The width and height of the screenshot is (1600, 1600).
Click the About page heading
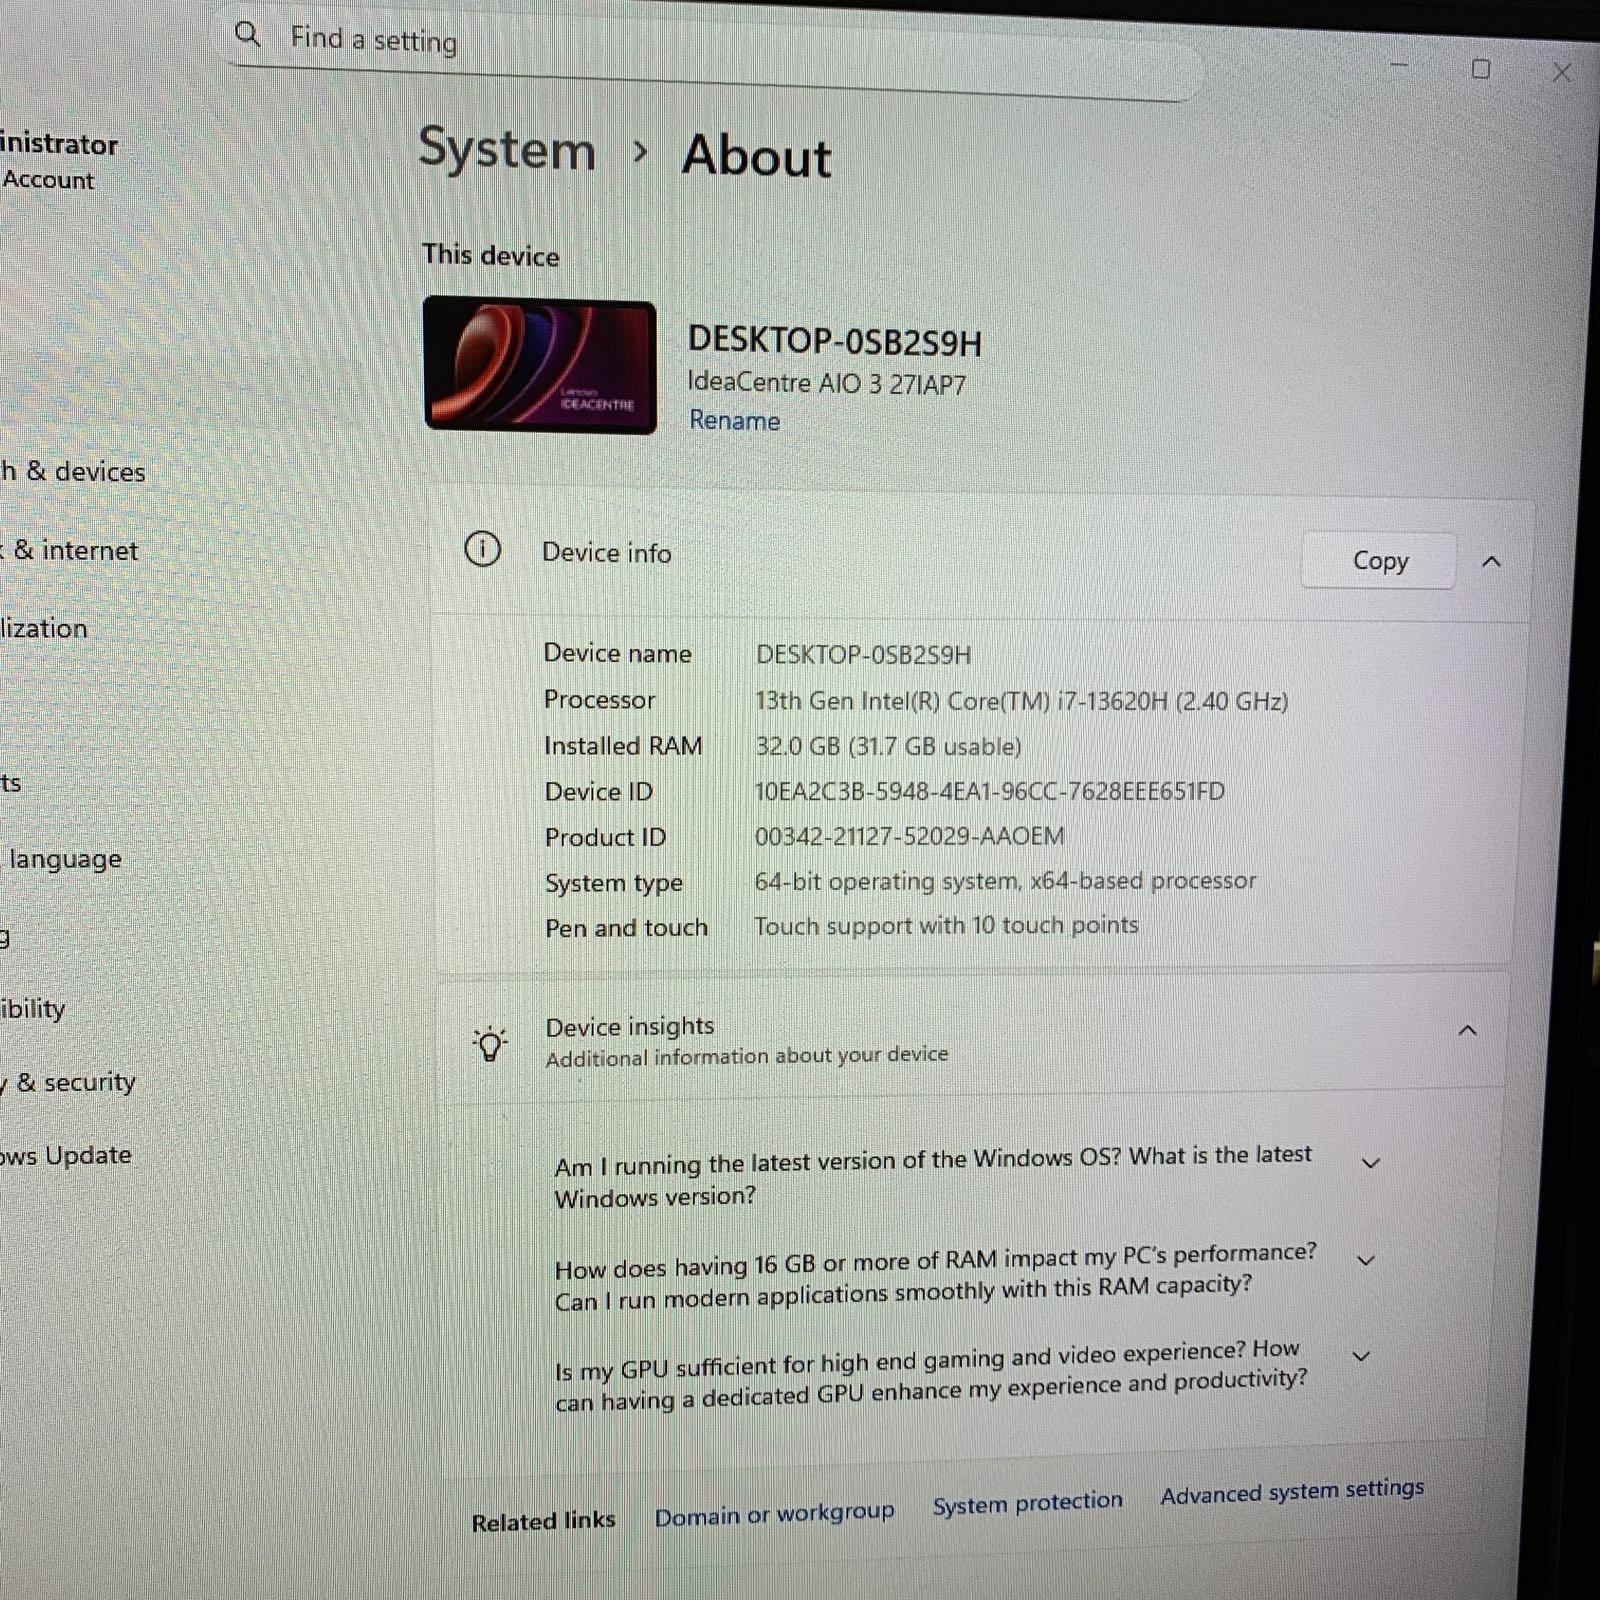pyautogui.click(x=756, y=156)
